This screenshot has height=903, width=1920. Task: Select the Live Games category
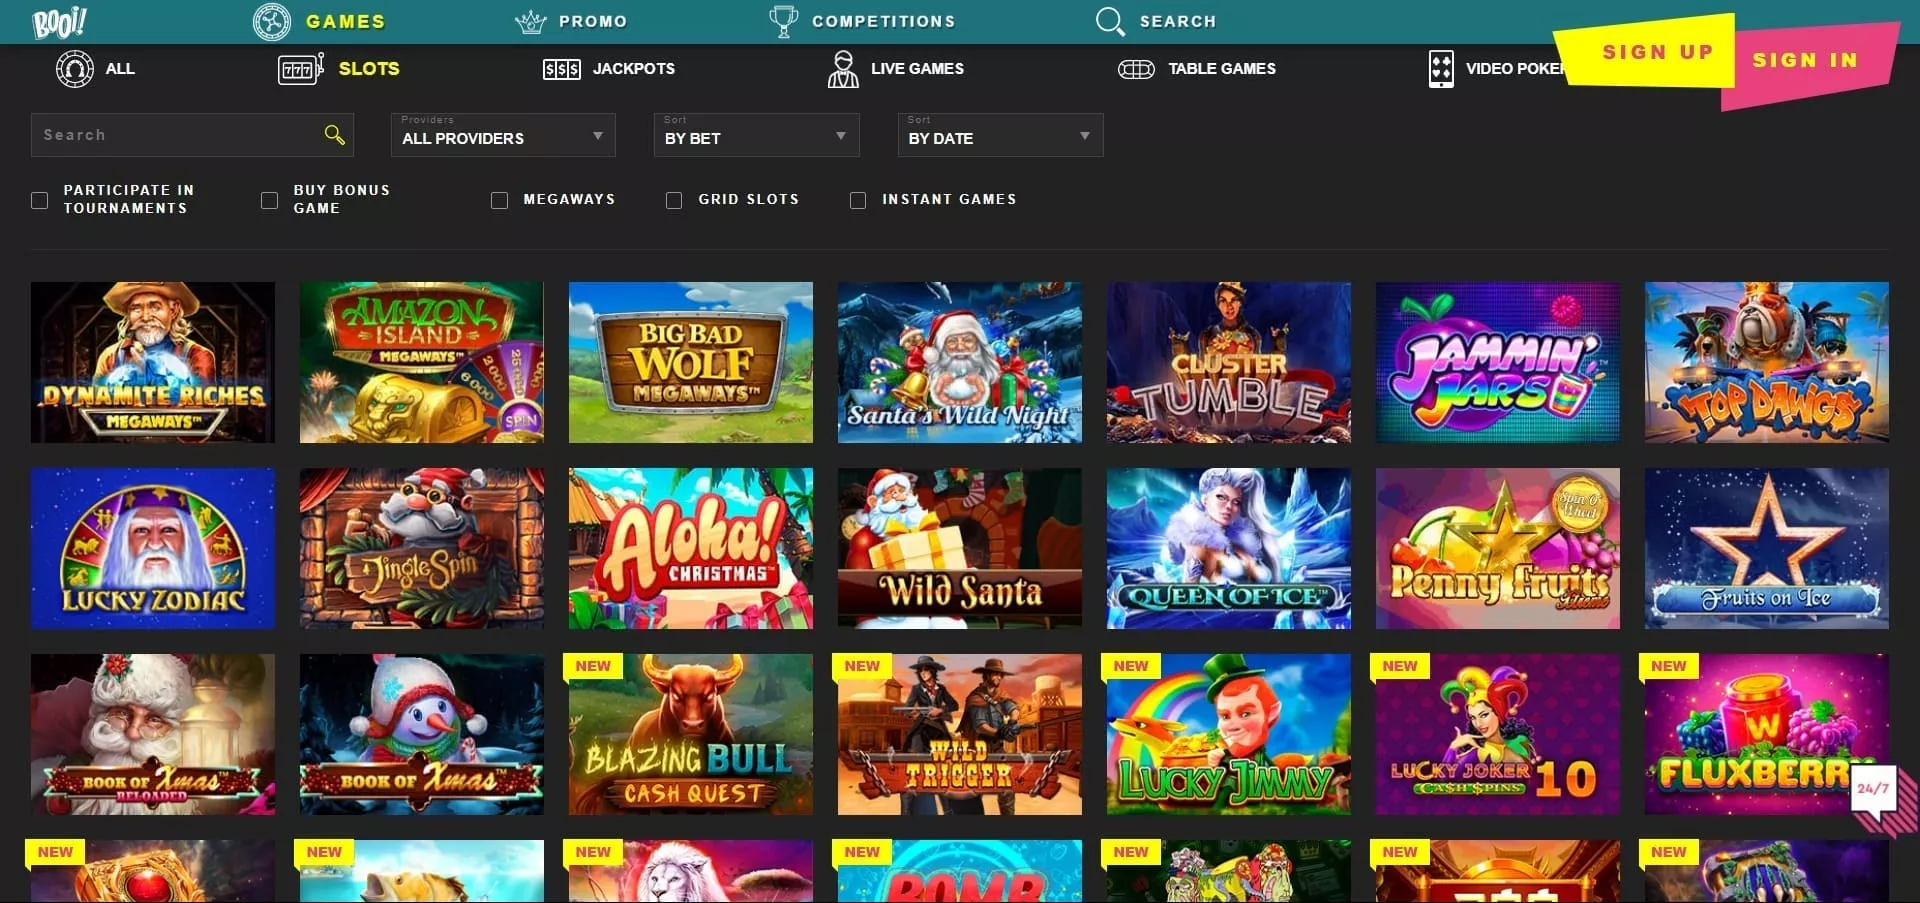click(x=917, y=68)
